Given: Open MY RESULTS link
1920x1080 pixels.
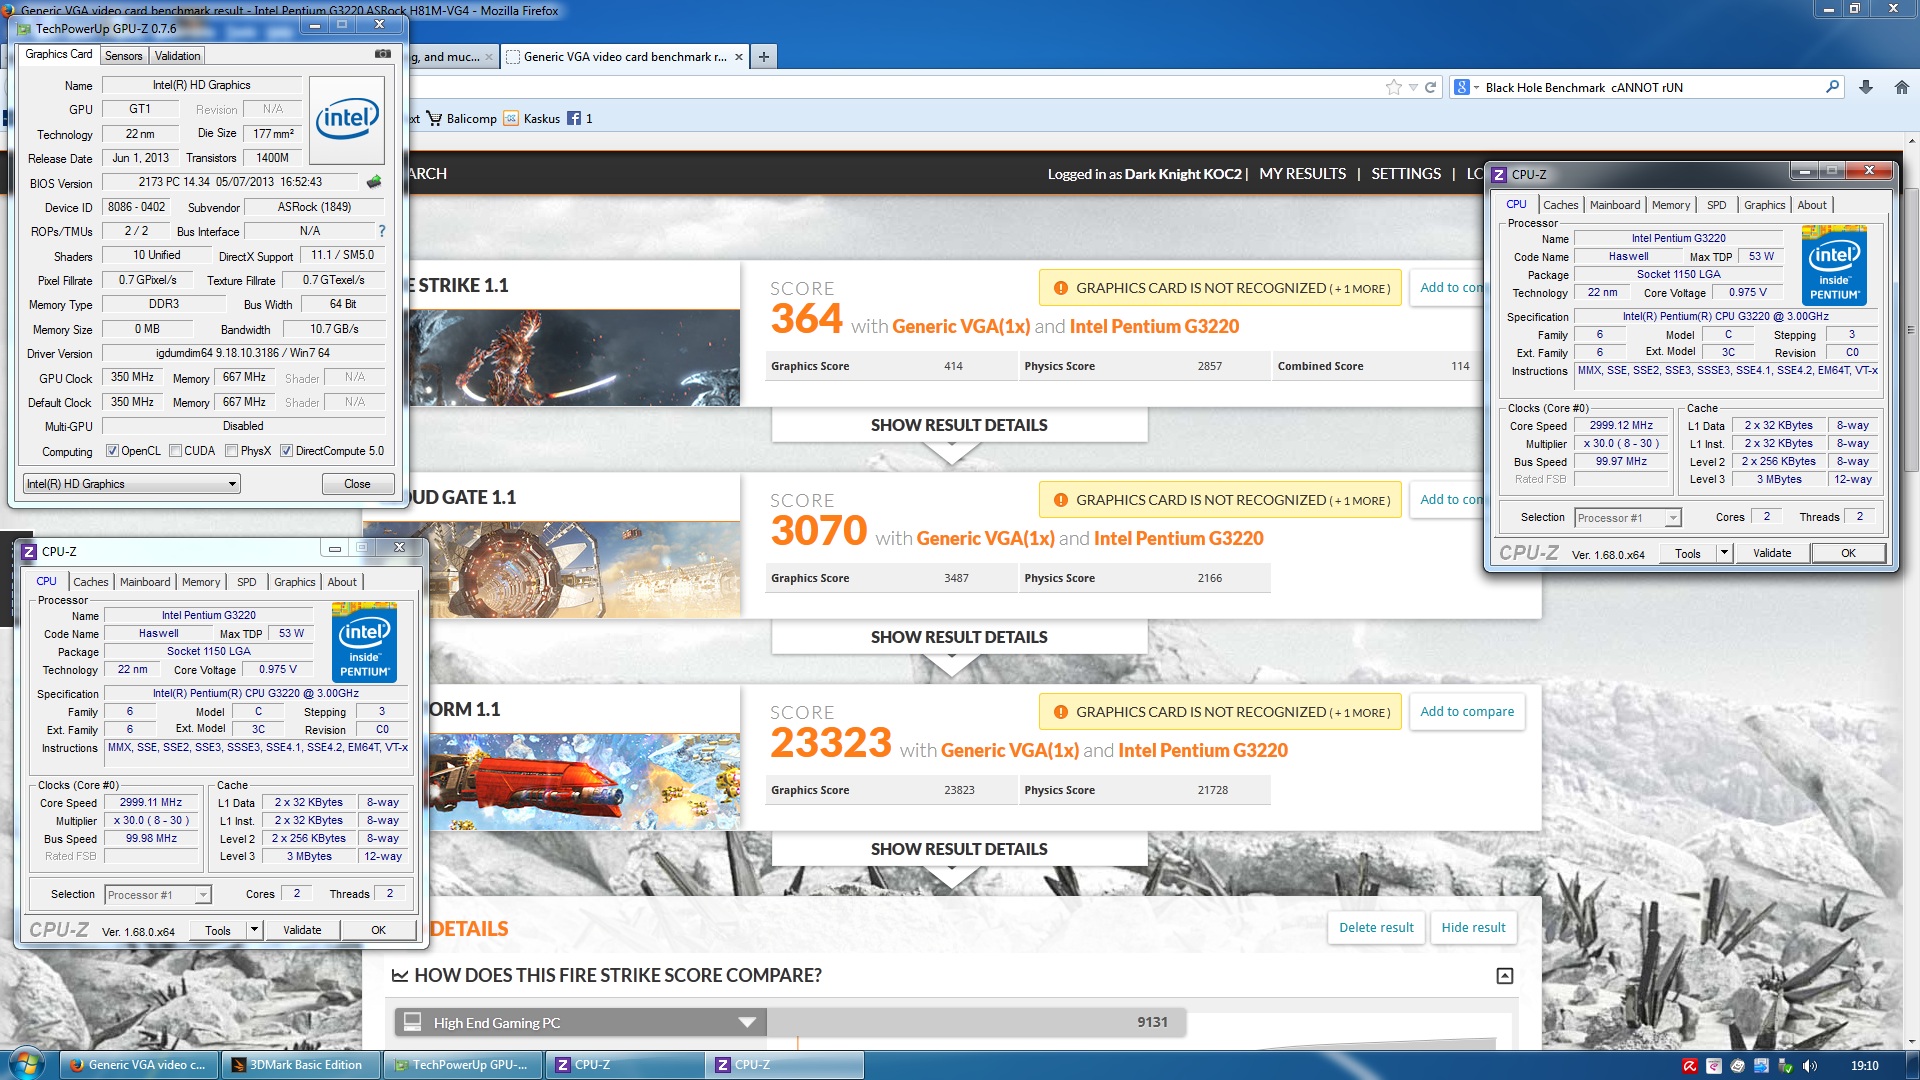Looking at the screenshot, I should [x=1302, y=174].
